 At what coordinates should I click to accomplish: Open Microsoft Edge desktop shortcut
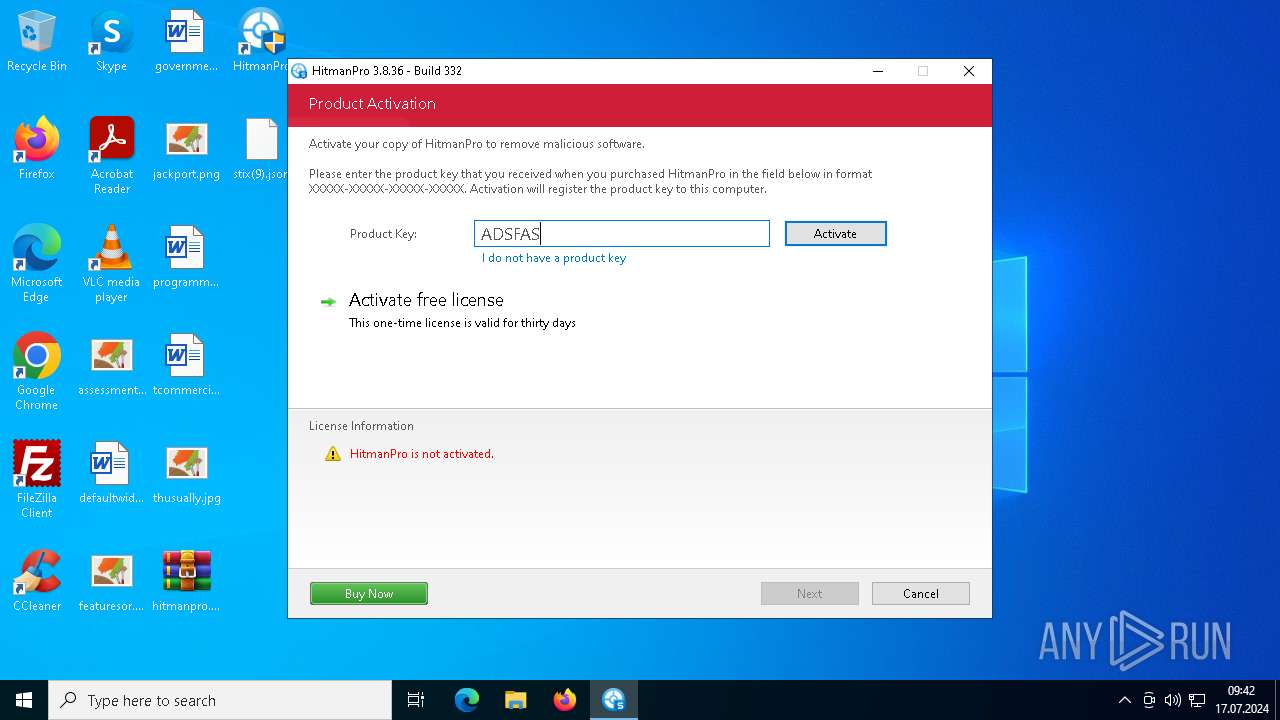(37, 264)
